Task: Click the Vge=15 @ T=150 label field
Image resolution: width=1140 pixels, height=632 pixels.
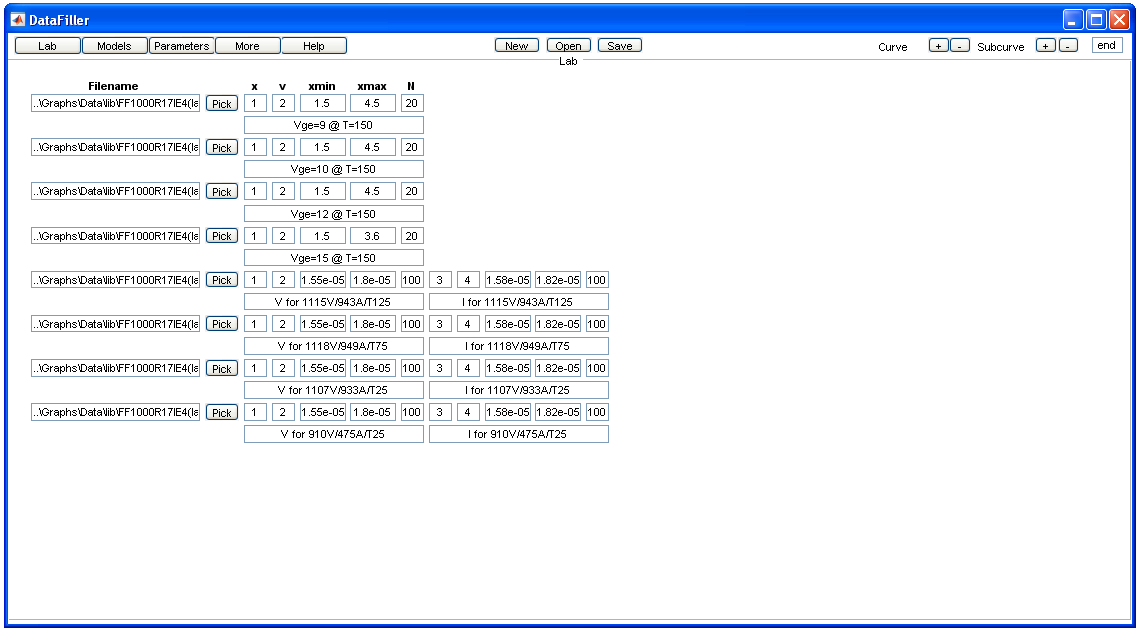Action: [x=333, y=258]
